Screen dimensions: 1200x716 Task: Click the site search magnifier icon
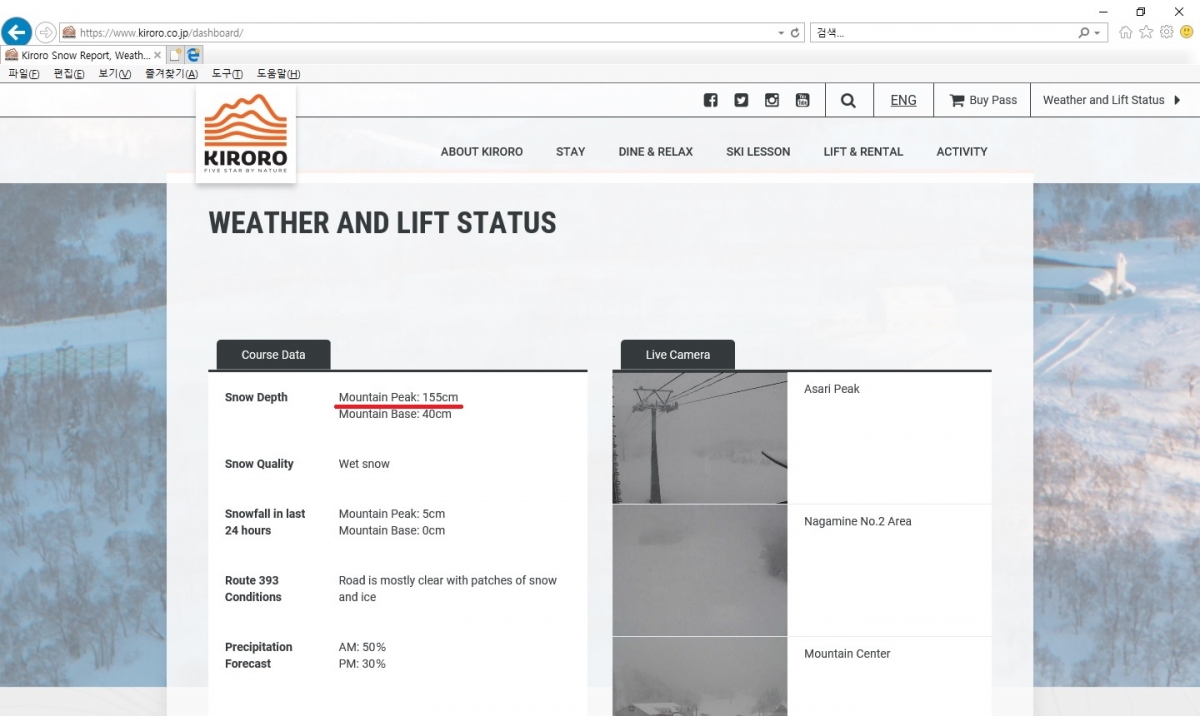(x=848, y=100)
